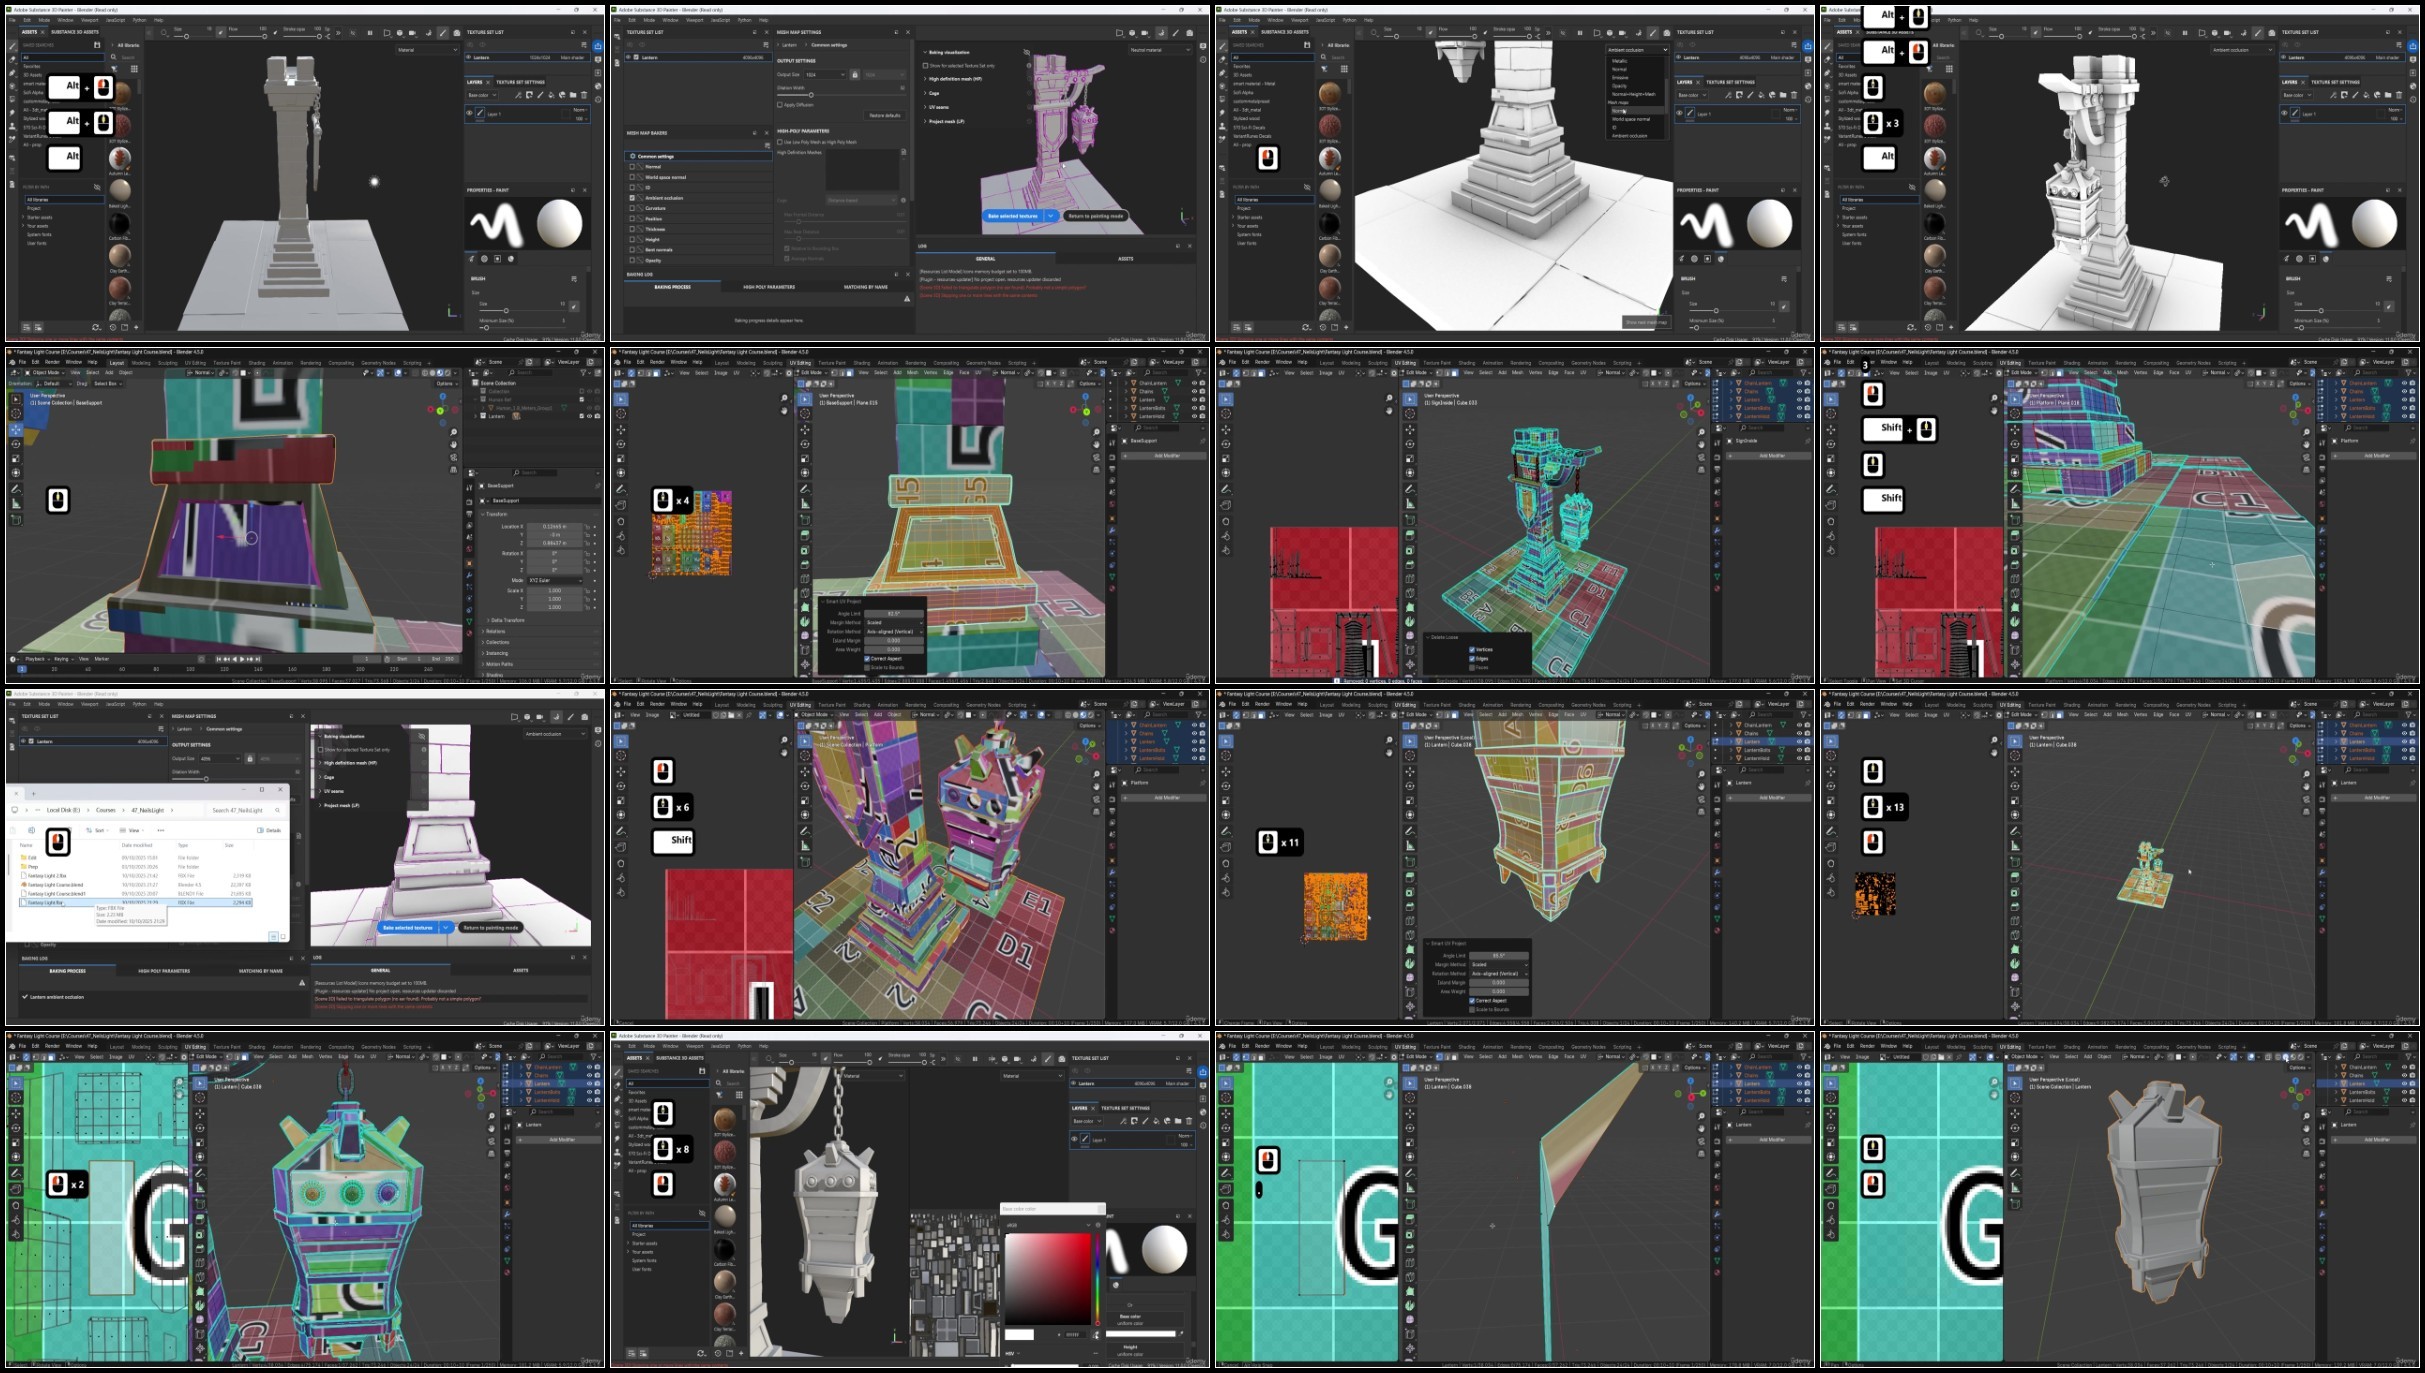Open a new File Explorer tab with plus
Screen dimensions: 2425x1373
coord(33,794)
